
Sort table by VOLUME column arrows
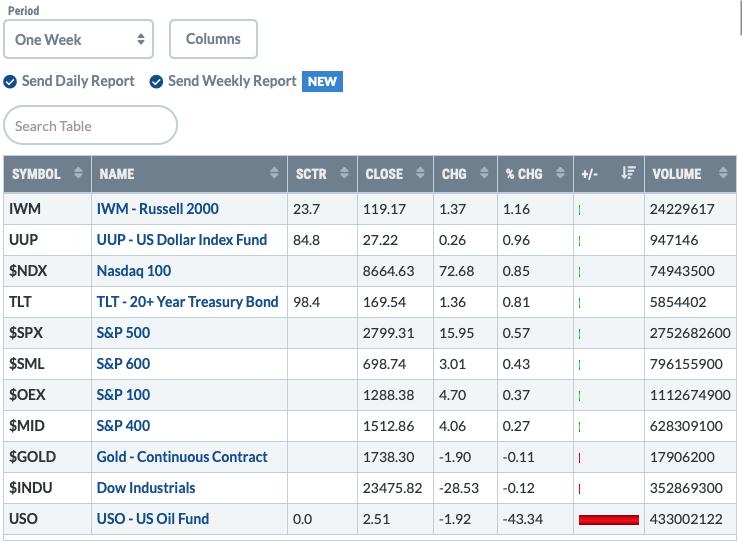coord(723,173)
